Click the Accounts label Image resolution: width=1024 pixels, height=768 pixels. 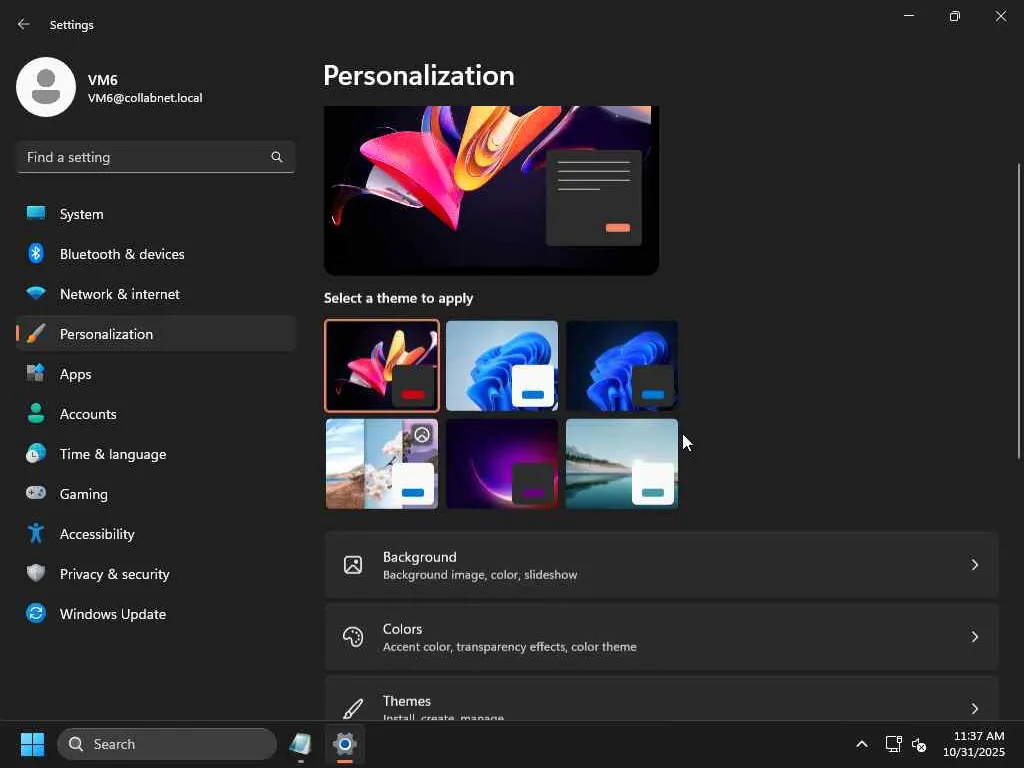(88, 414)
